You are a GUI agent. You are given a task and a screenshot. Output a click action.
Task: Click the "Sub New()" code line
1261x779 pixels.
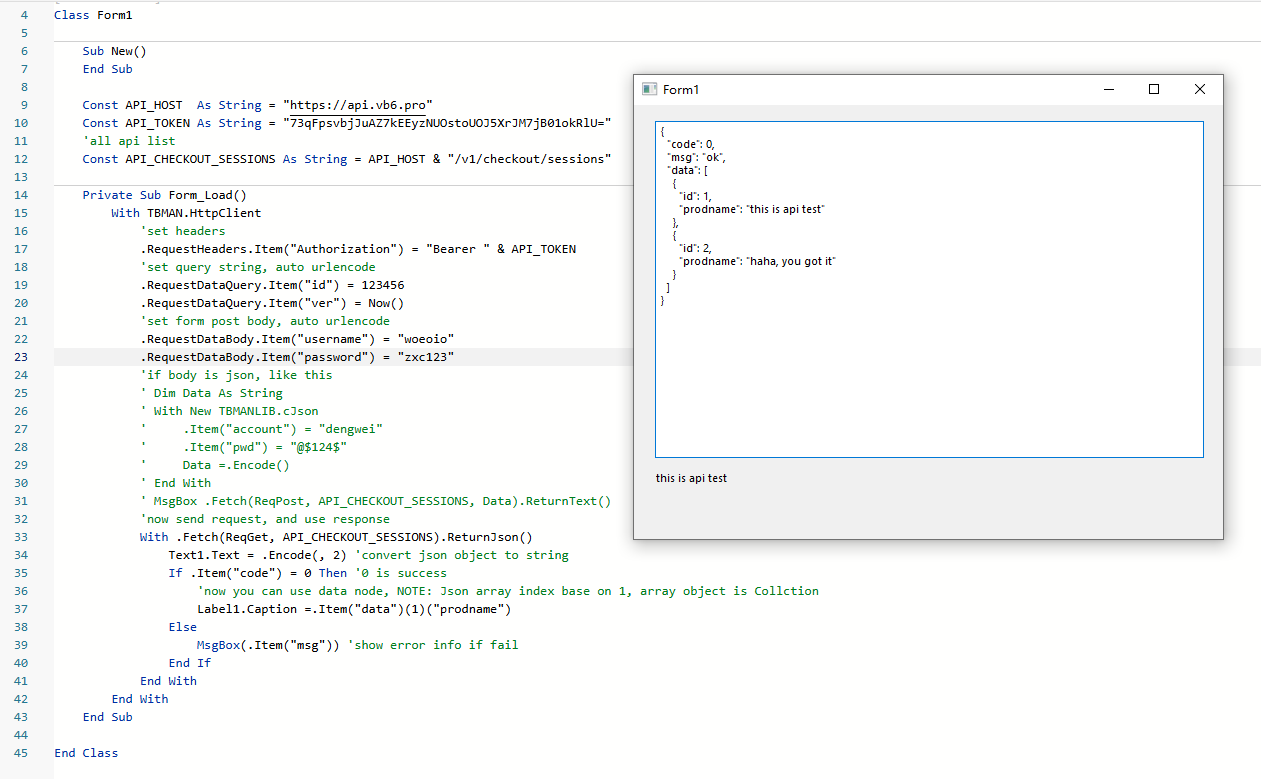click(115, 51)
